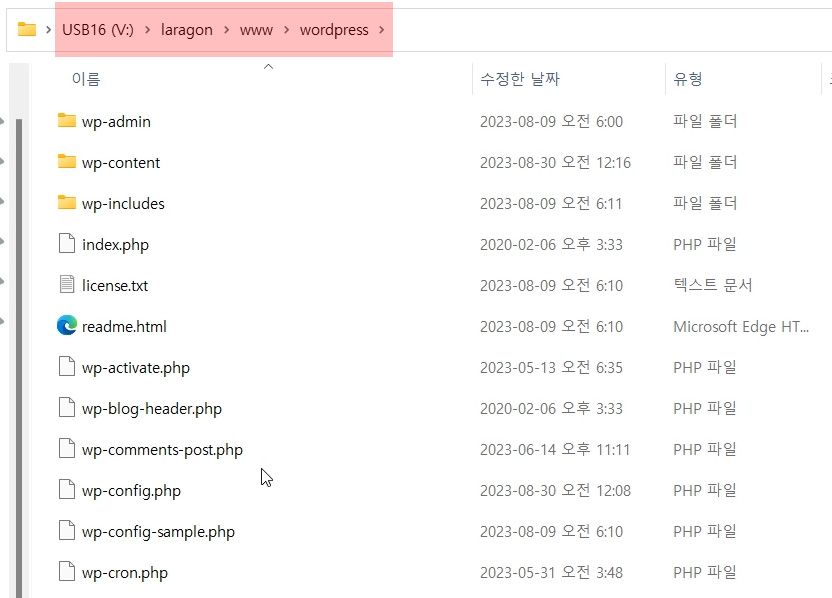Viewport: 832px width, 598px height.
Task: Click the wp-config-sample.php file icon
Action: click(66, 531)
